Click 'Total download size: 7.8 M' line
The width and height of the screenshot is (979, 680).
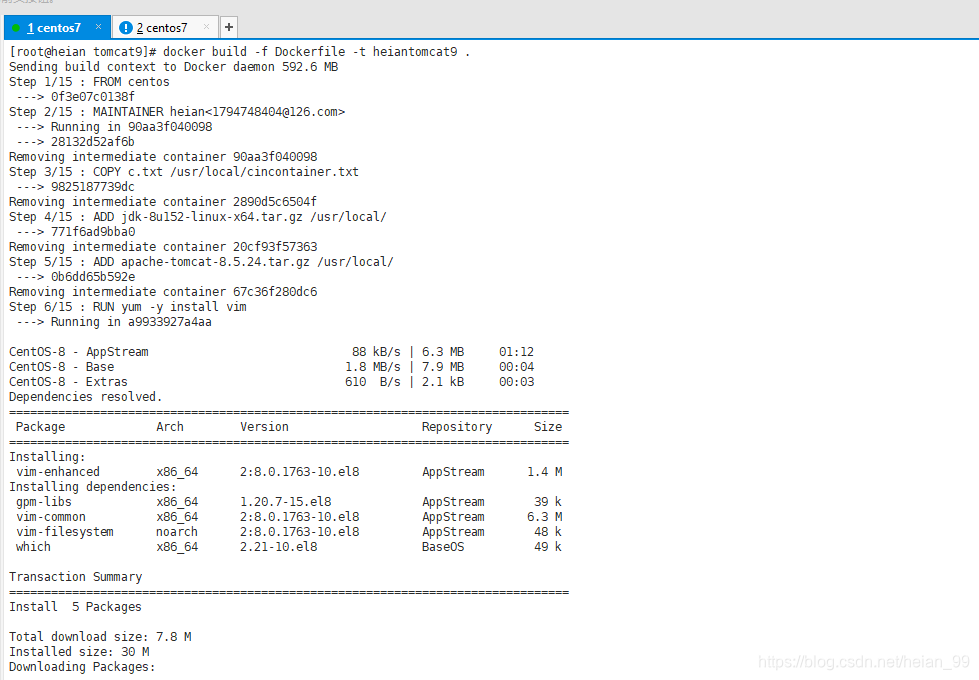pyautogui.click(x=100, y=636)
